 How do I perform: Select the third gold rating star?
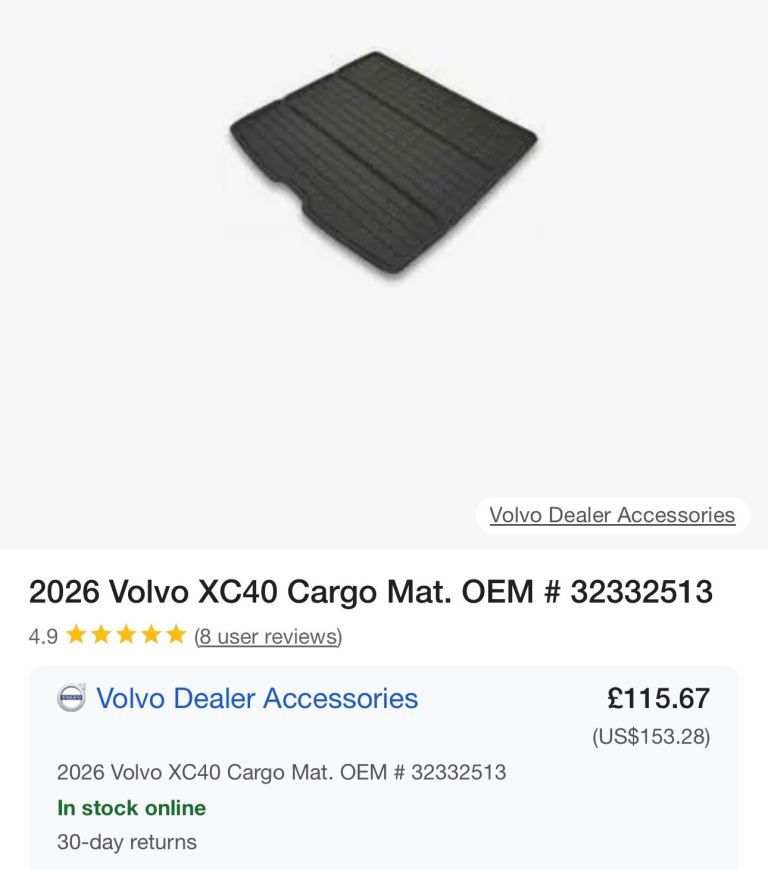pos(126,634)
